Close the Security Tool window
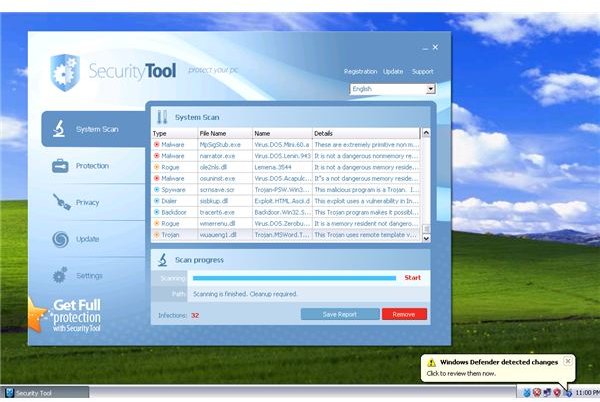 435,47
